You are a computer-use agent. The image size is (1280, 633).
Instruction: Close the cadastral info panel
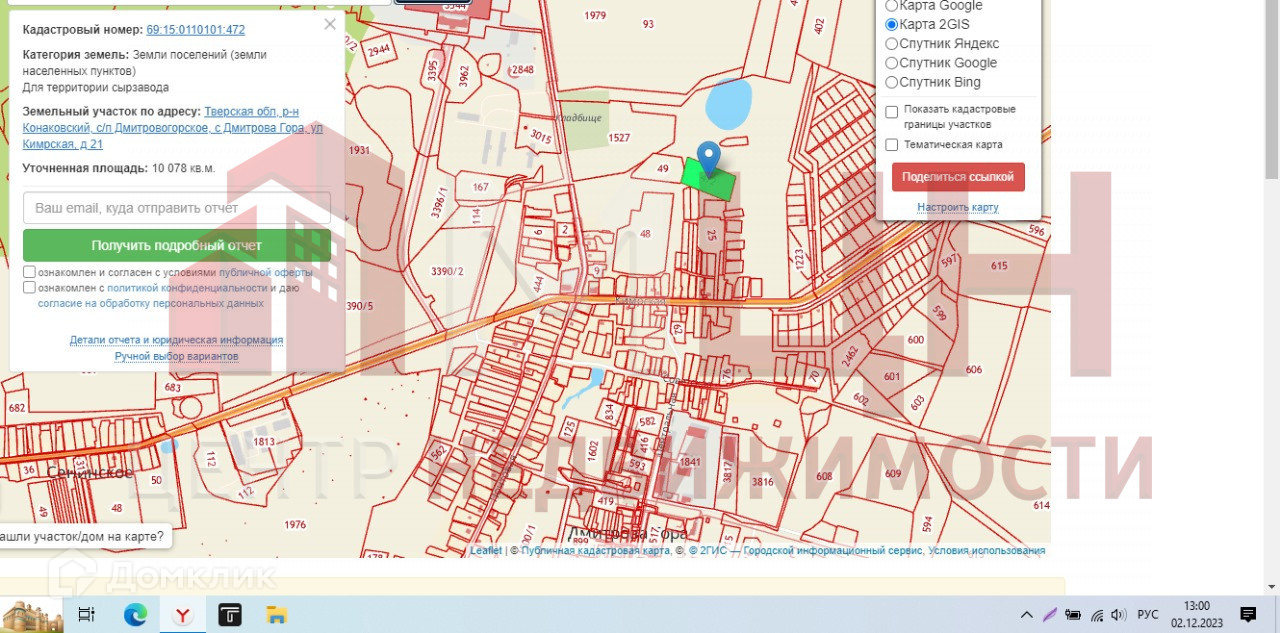pos(330,25)
